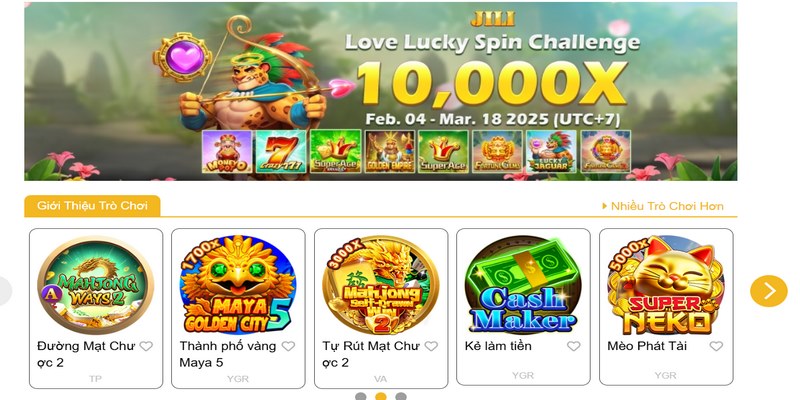
Task: Select the Lucky Jaguar banner thumbnail
Action: (x=552, y=152)
